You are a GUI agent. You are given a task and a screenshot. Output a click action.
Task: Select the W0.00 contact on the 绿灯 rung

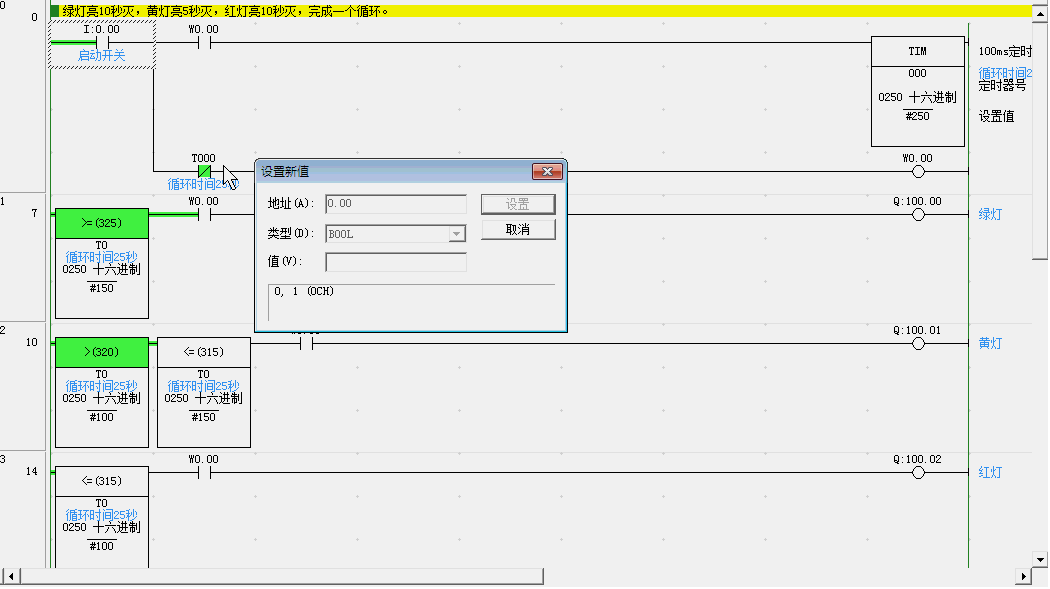(x=204, y=214)
